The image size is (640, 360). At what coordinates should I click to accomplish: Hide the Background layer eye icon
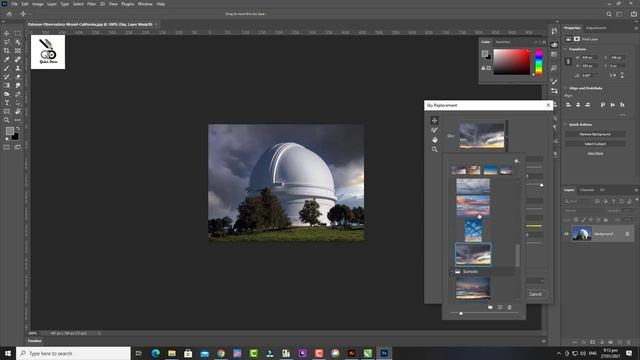pyautogui.click(x=566, y=234)
